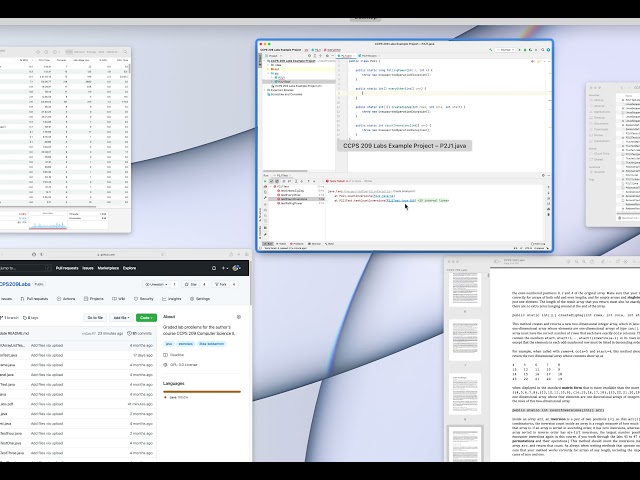The image size is (640, 480).
Task: Open the plus create-new dropdown on GitHub
Action: click(225, 268)
